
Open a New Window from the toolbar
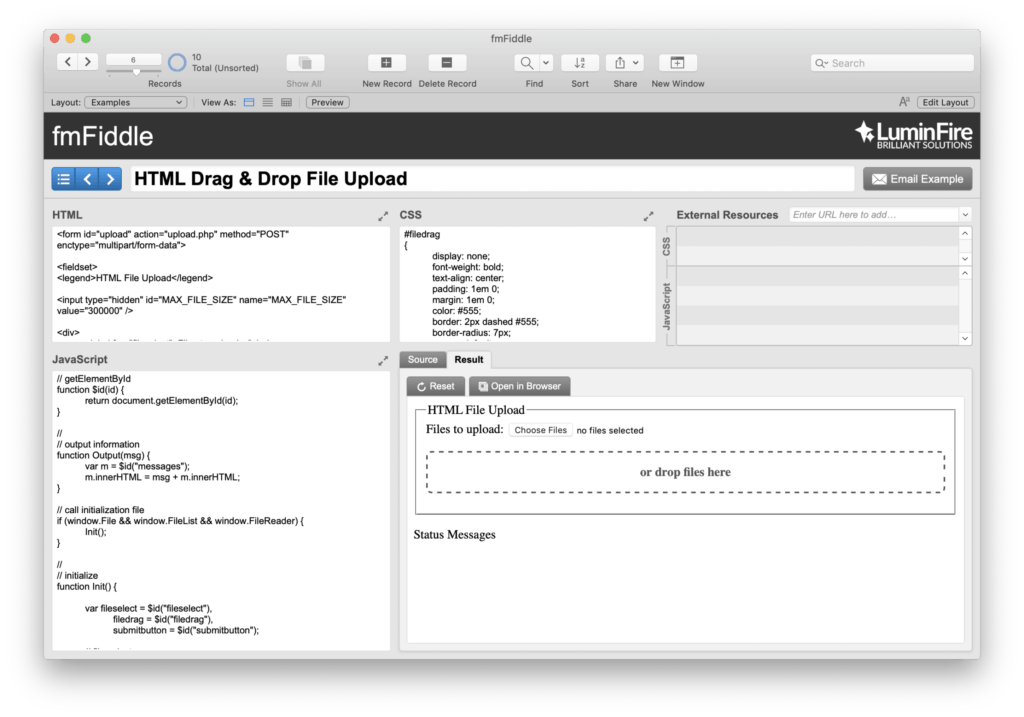point(678,63)
